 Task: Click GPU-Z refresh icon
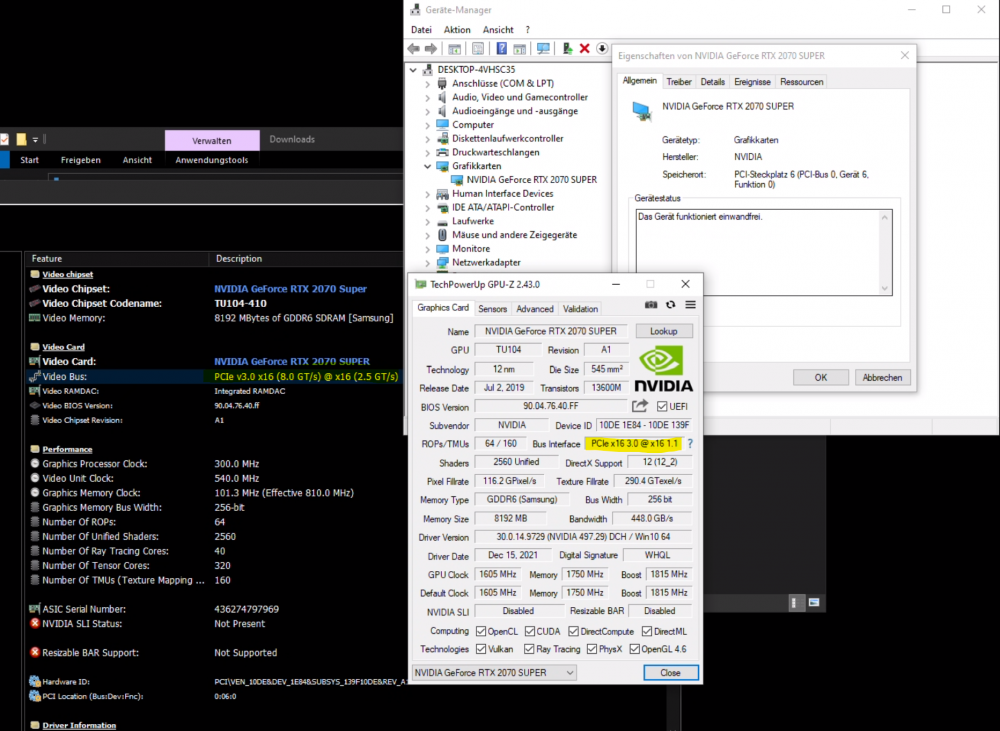pos(670,305)
